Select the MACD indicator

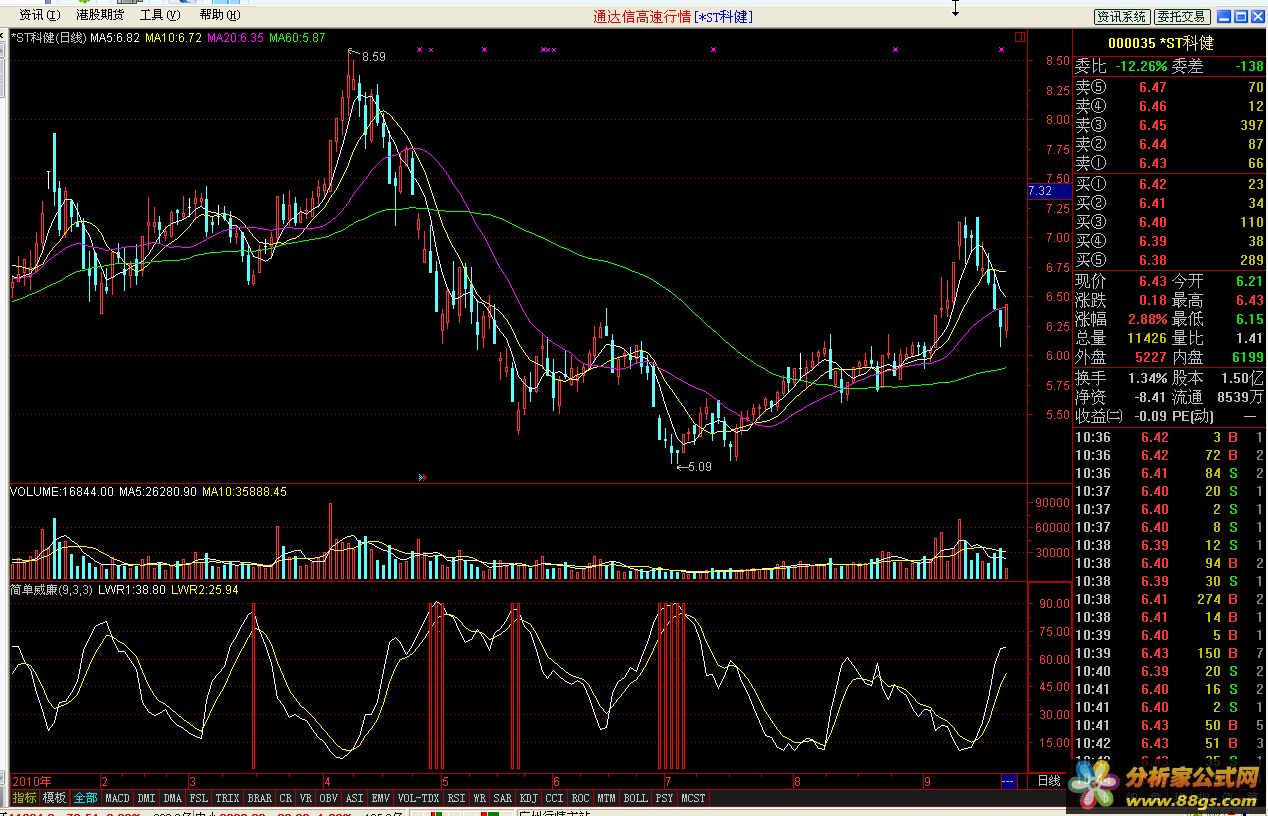[117, 798]
